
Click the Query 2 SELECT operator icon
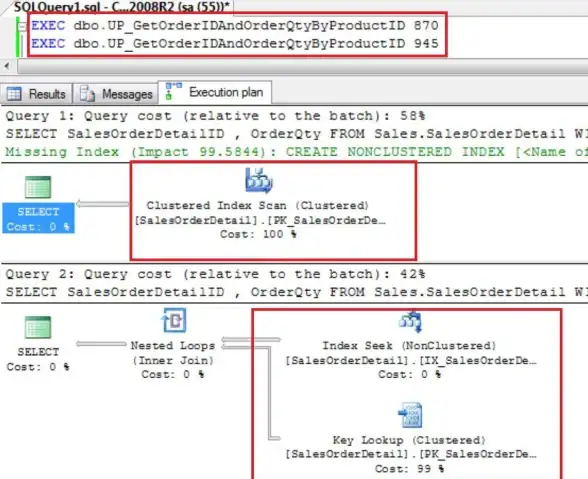coord(38,327)
